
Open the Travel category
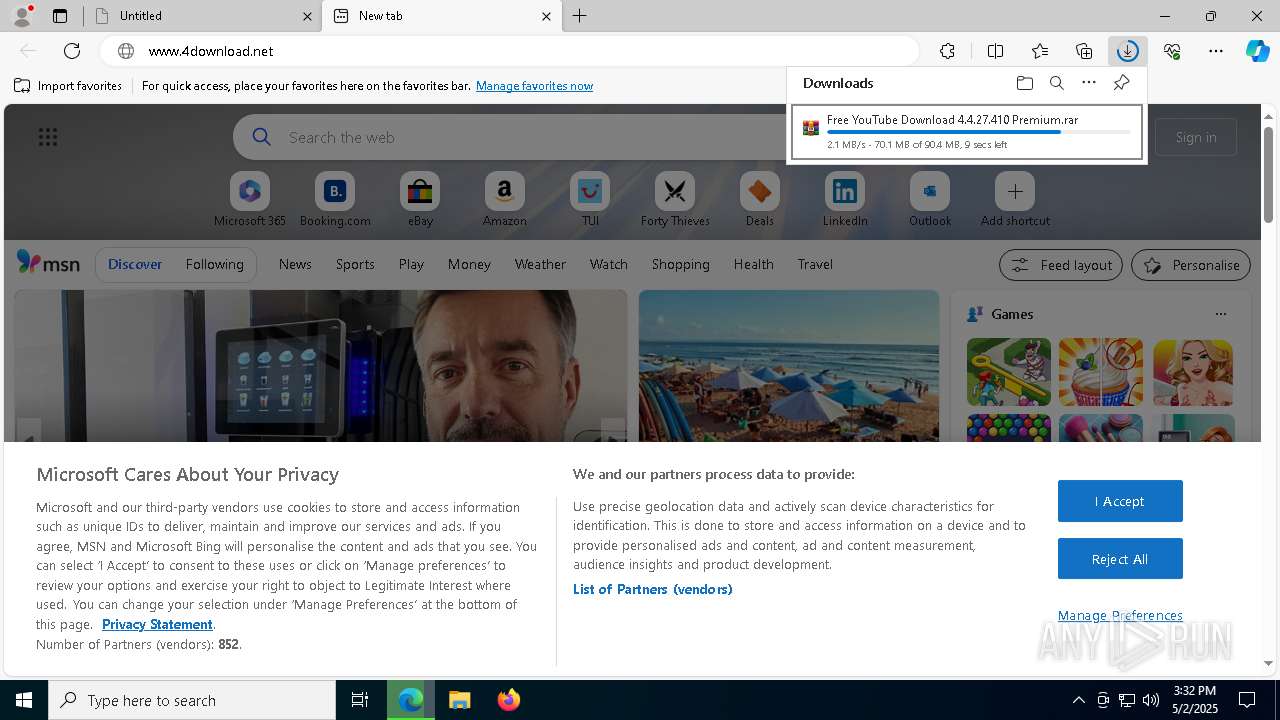coord(815,264)
